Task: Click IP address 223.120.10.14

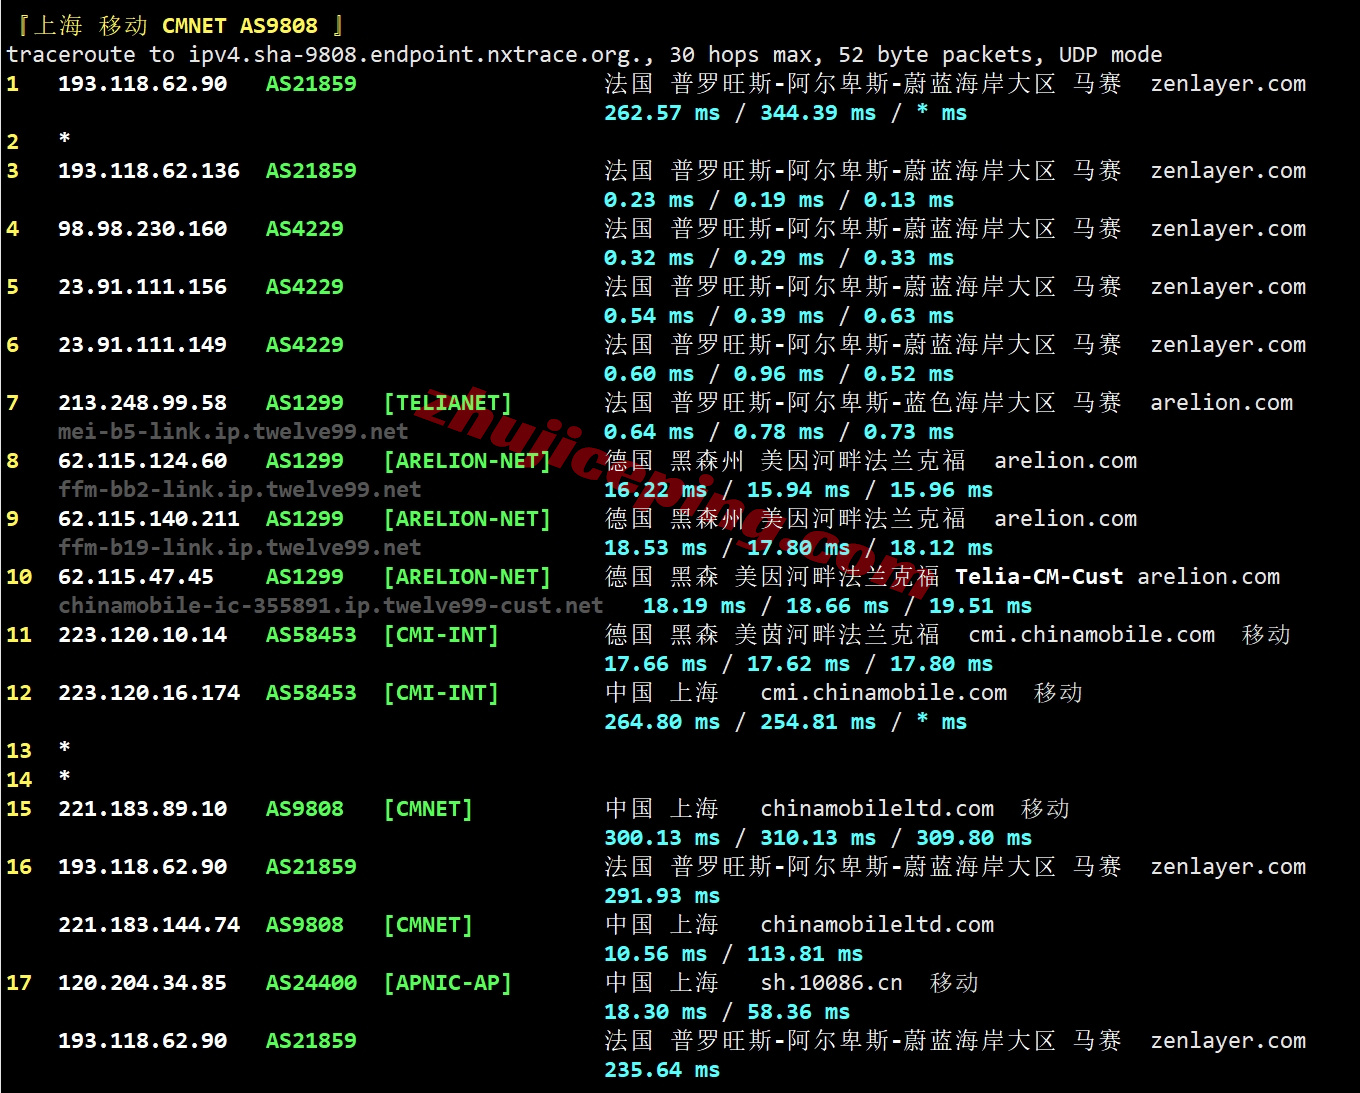Action: click(142, 635)
